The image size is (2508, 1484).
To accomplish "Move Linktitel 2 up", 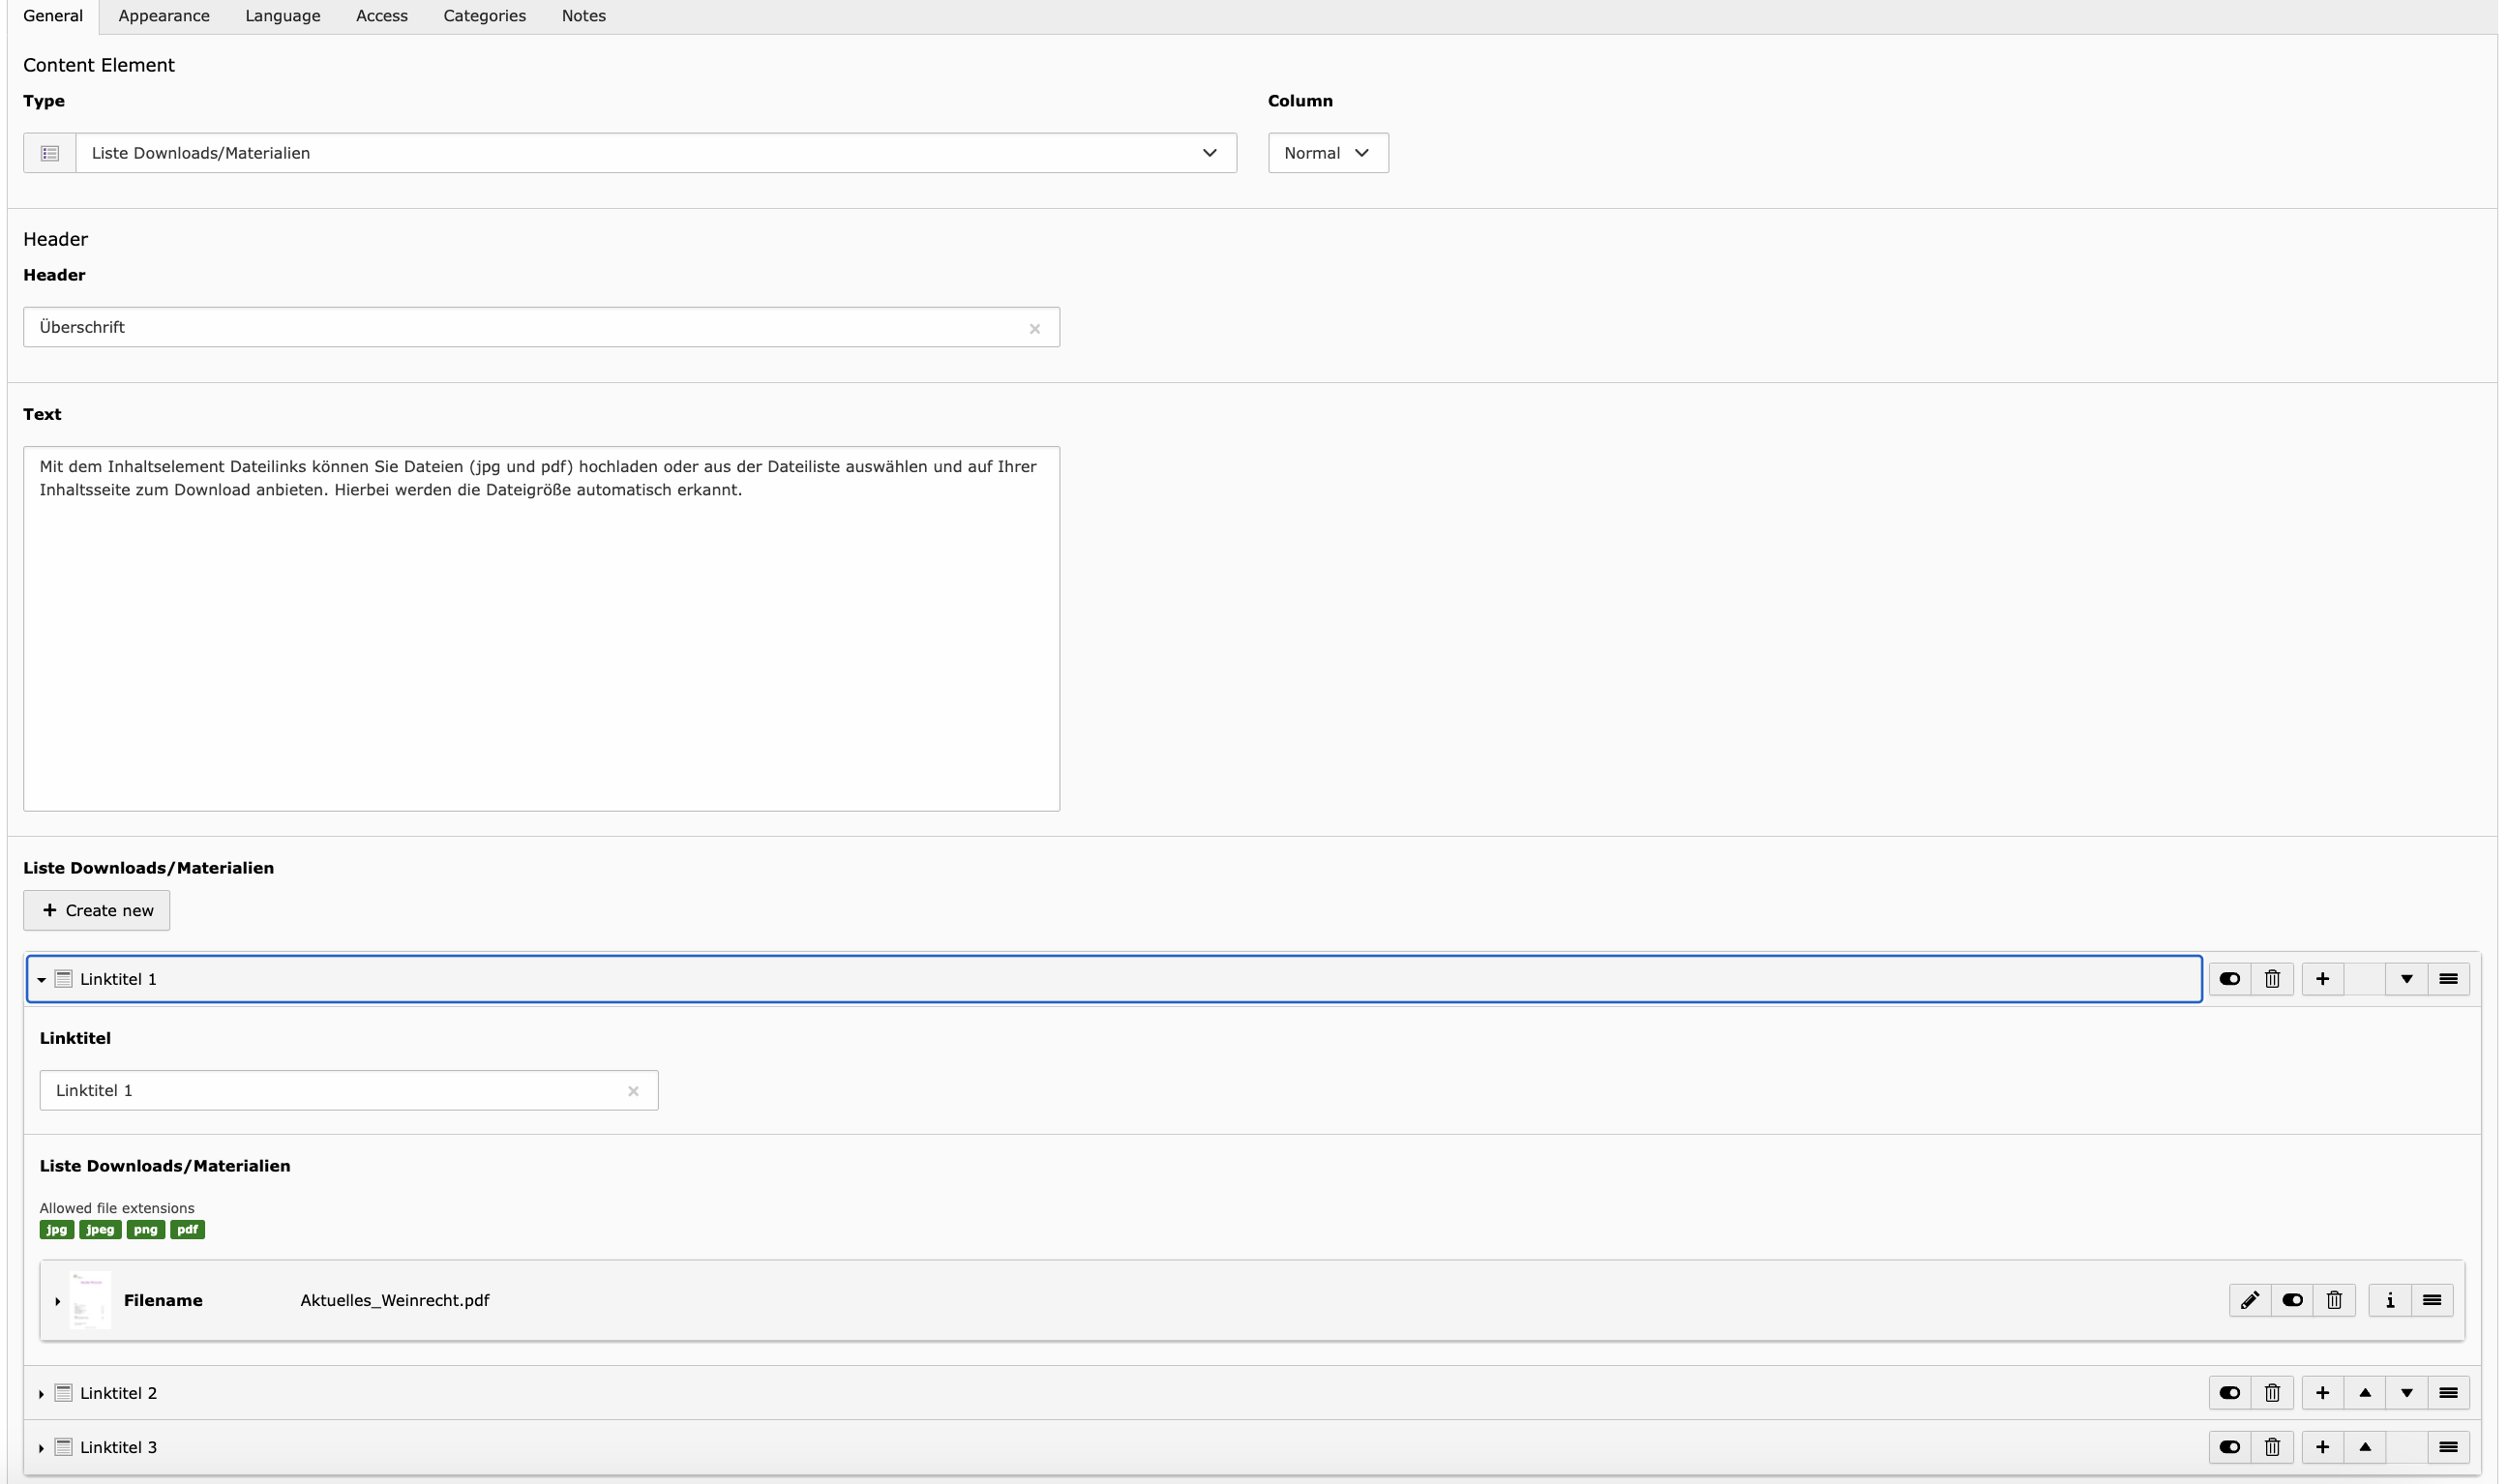I will click(2364, 1393).
